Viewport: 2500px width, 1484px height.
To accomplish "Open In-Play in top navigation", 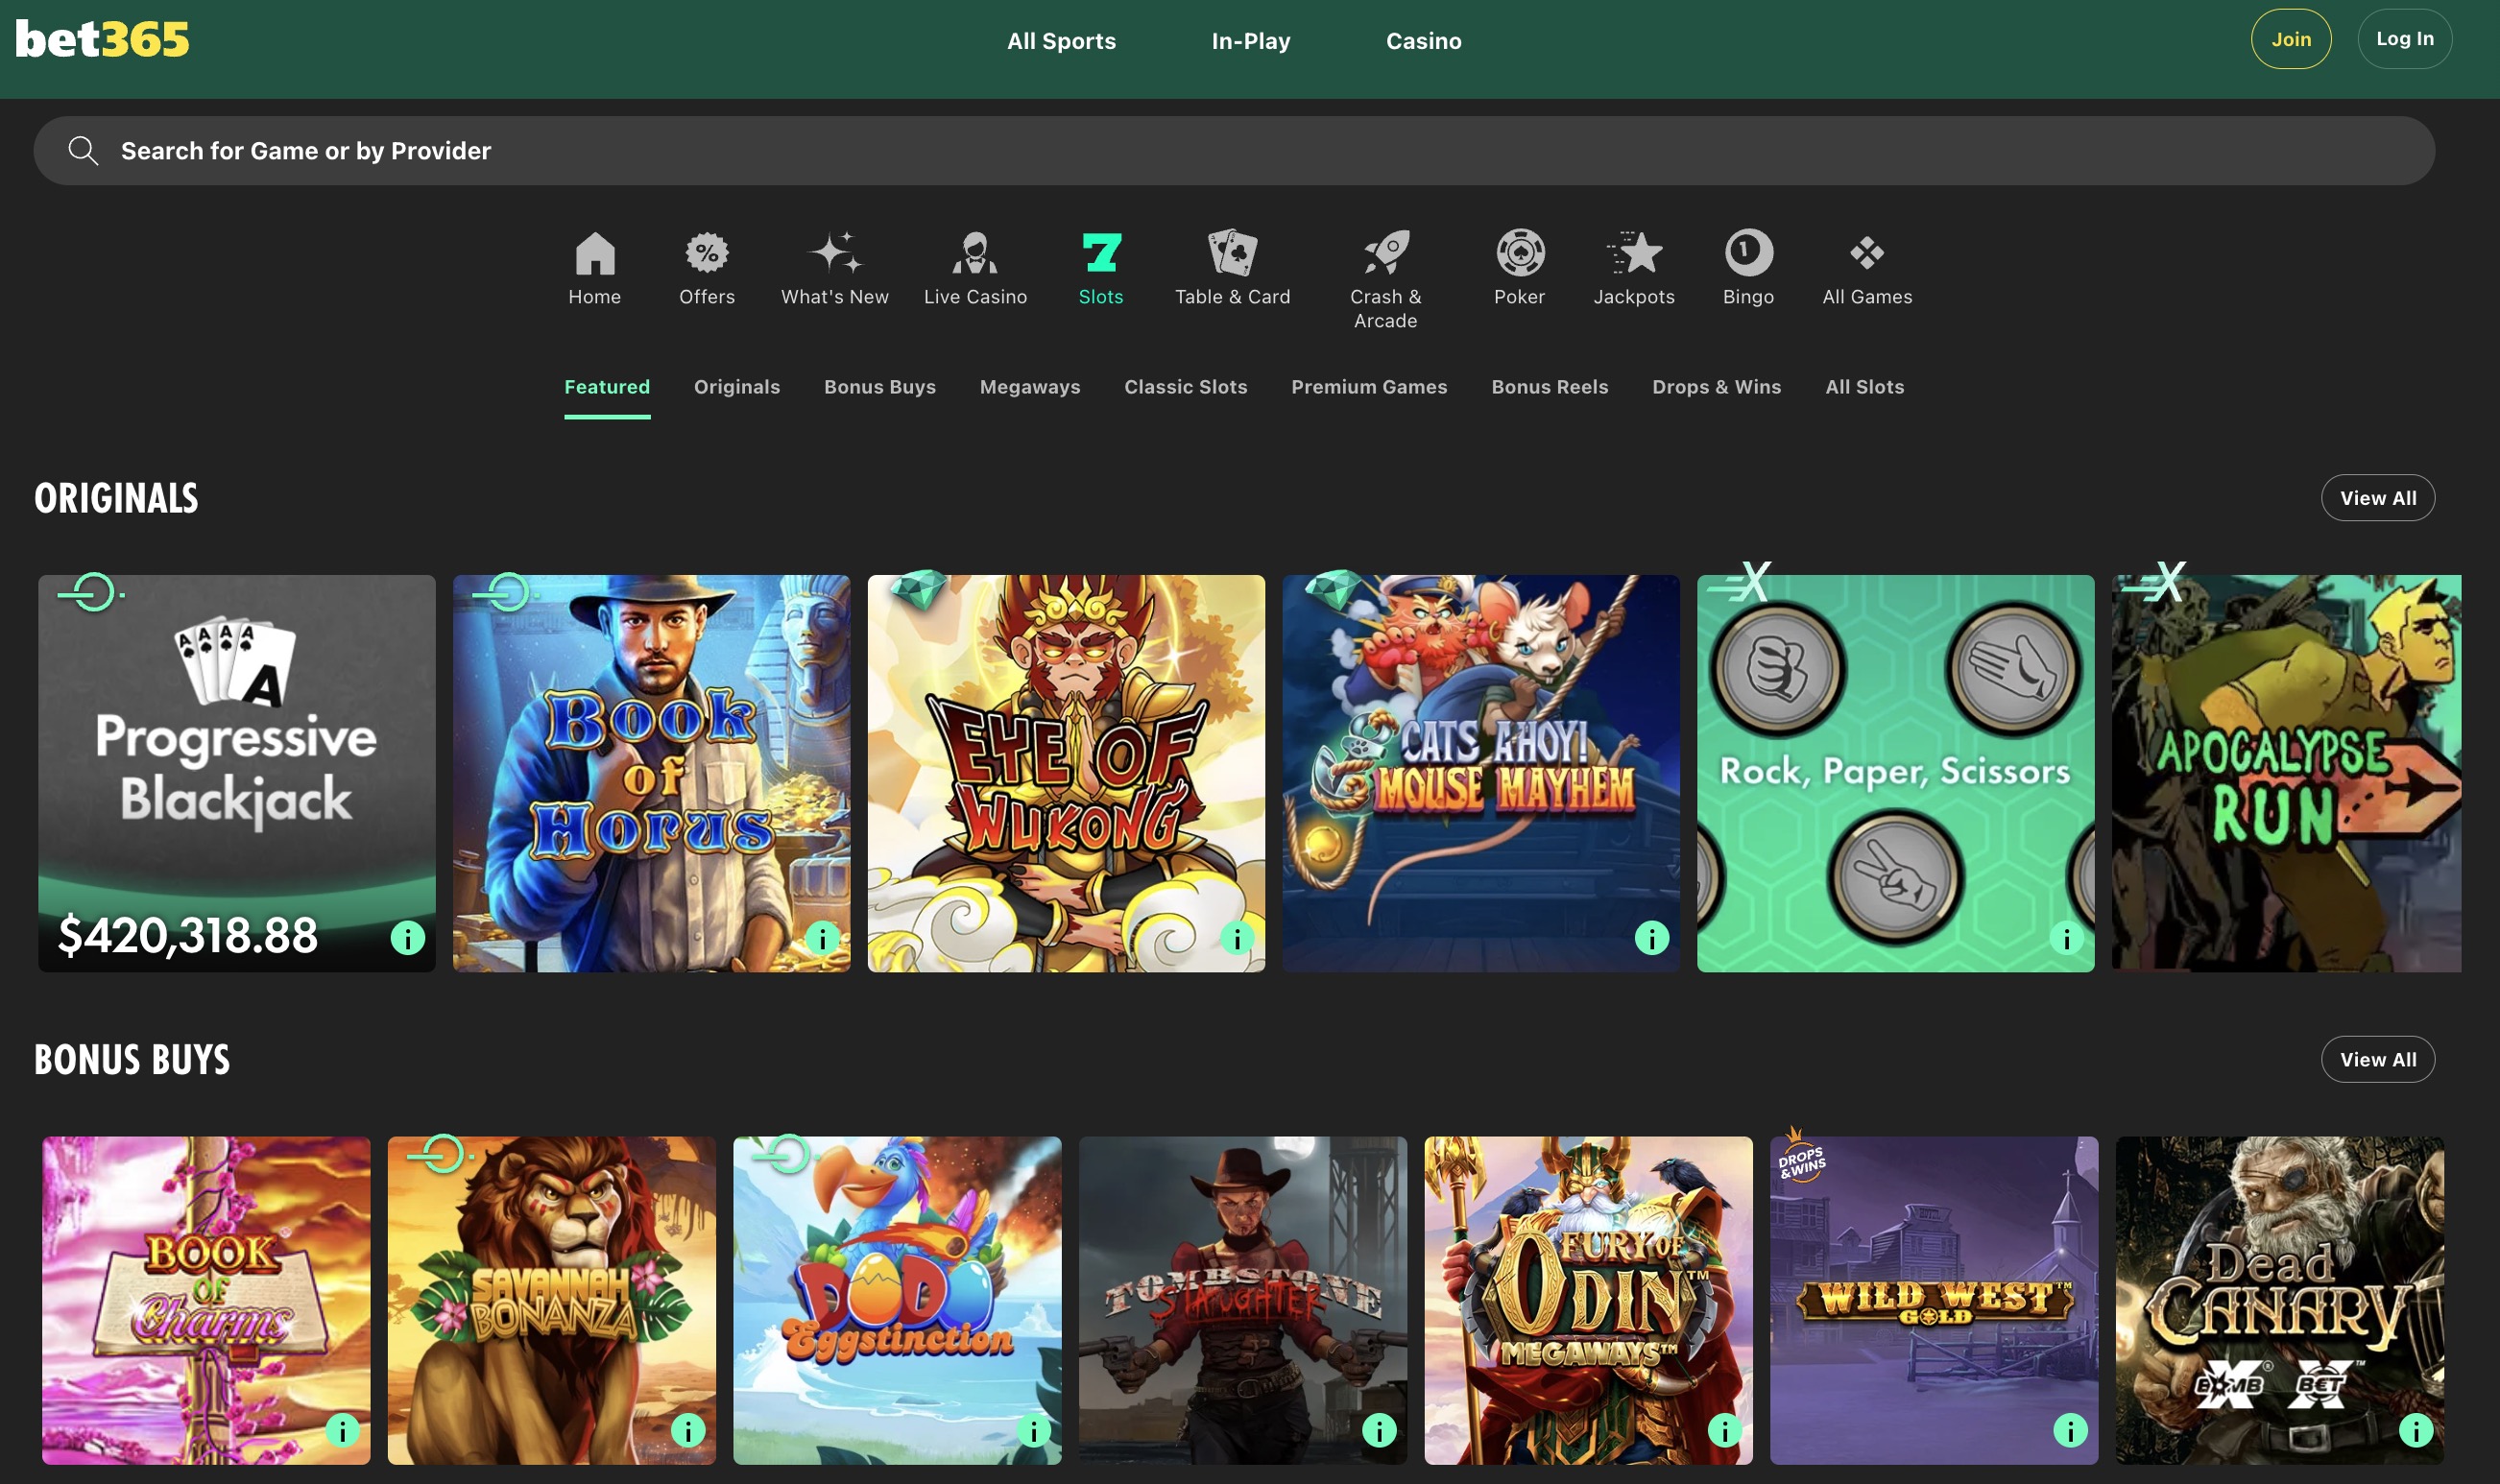I will tap(1251, 41).
